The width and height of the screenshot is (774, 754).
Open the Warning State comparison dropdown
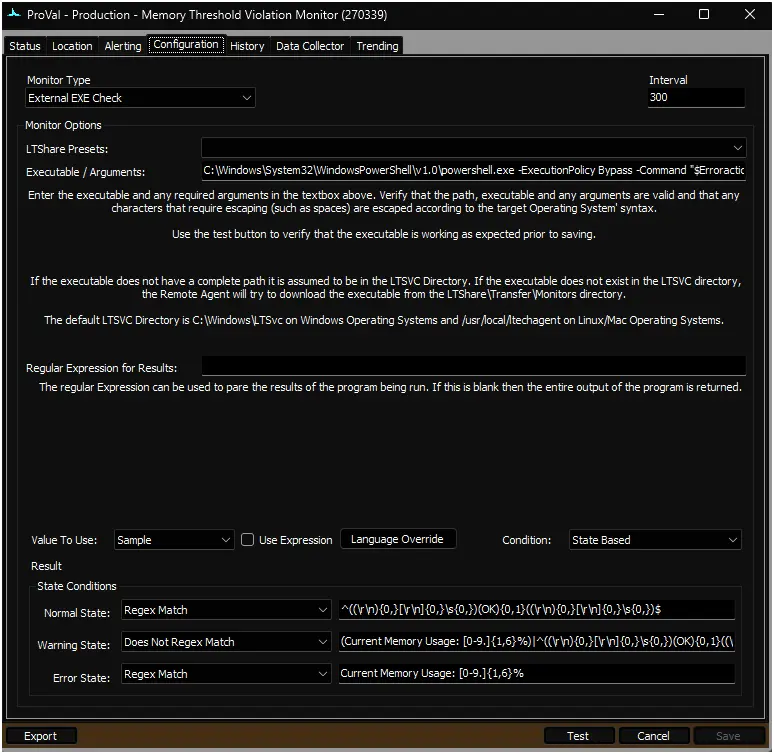tap(226, 642)
